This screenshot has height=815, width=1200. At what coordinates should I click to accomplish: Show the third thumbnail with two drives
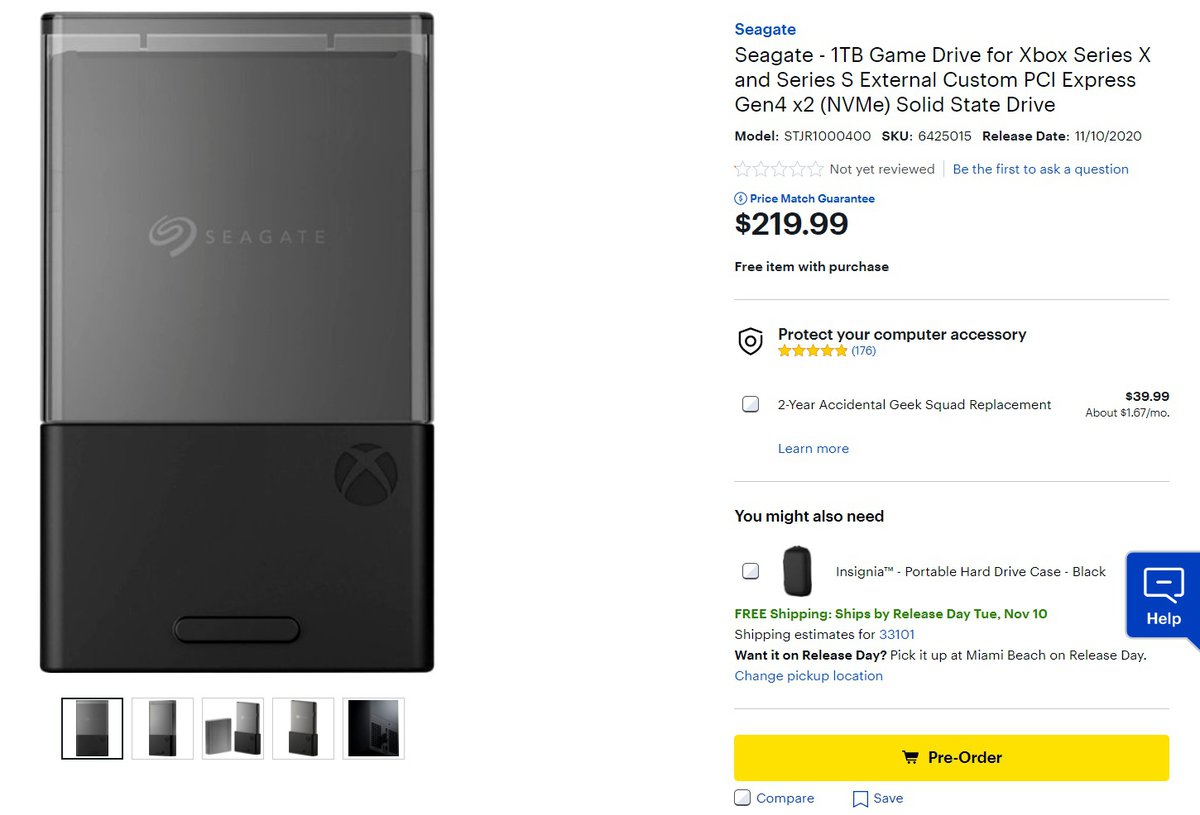tap(233, 728)
